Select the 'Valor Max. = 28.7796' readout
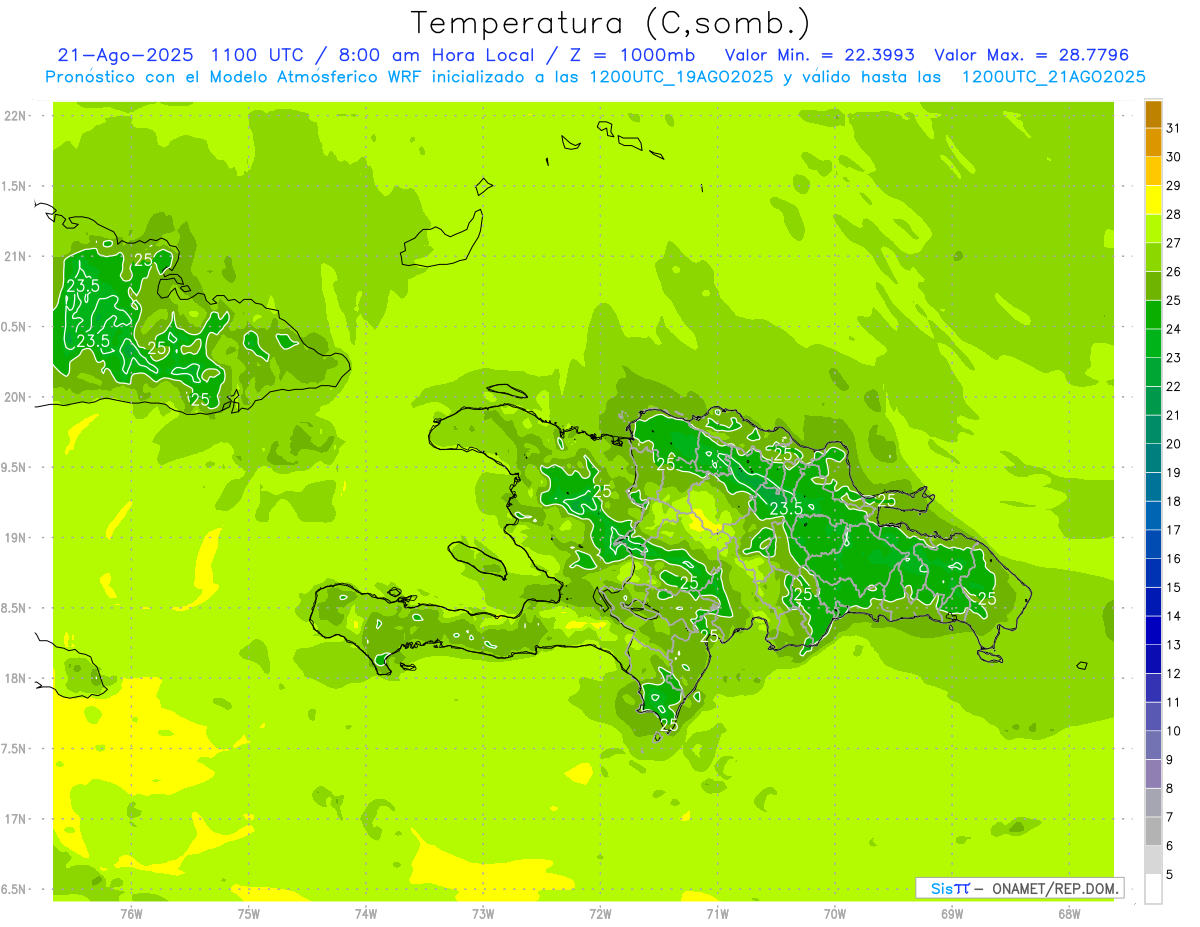This screenshot has width=1200, height=927. pos(1031,55)
